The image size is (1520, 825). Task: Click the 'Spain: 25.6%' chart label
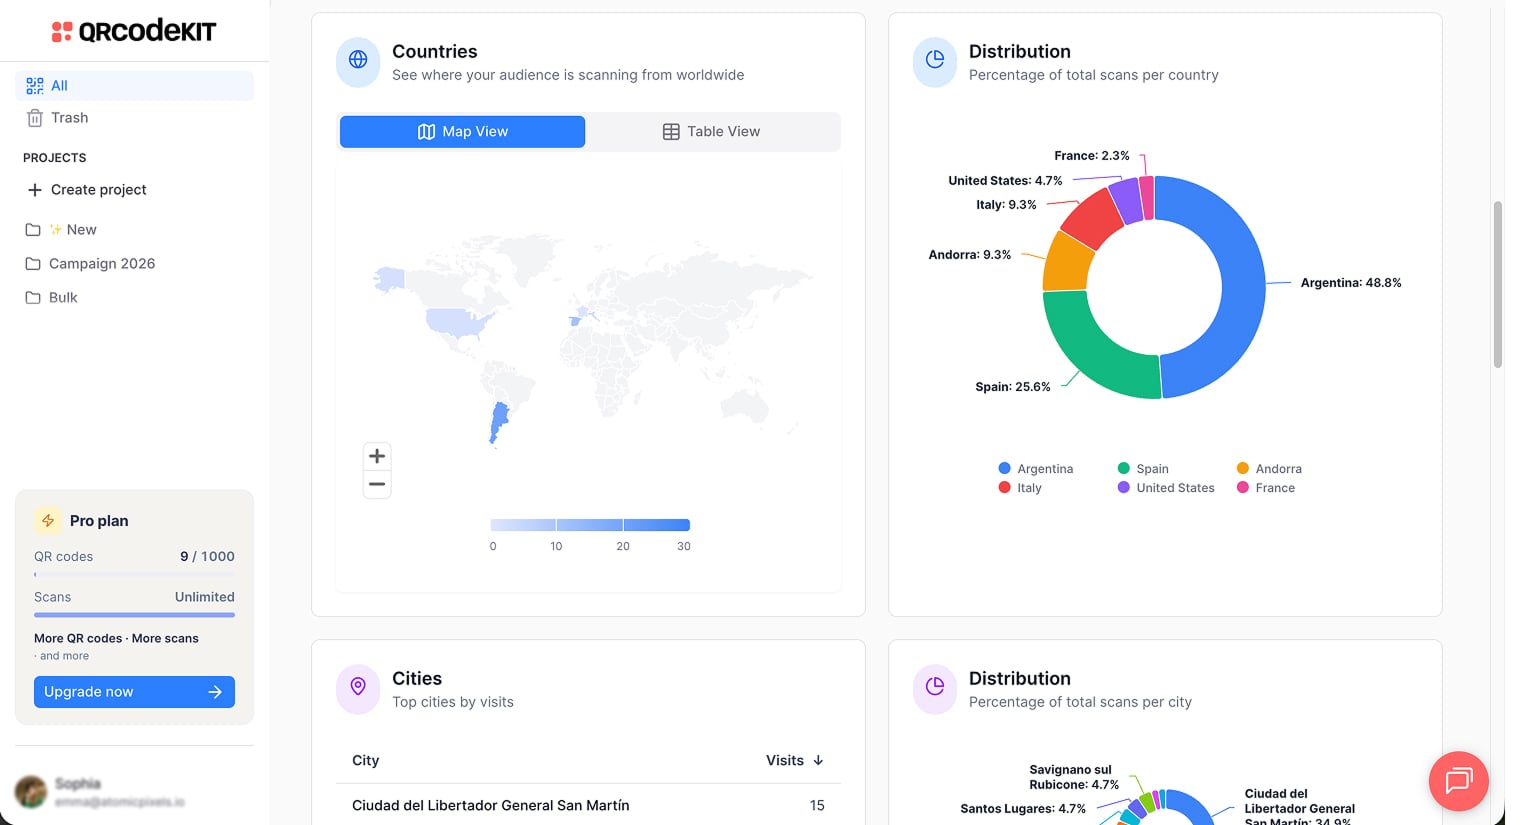(1013, 387)
